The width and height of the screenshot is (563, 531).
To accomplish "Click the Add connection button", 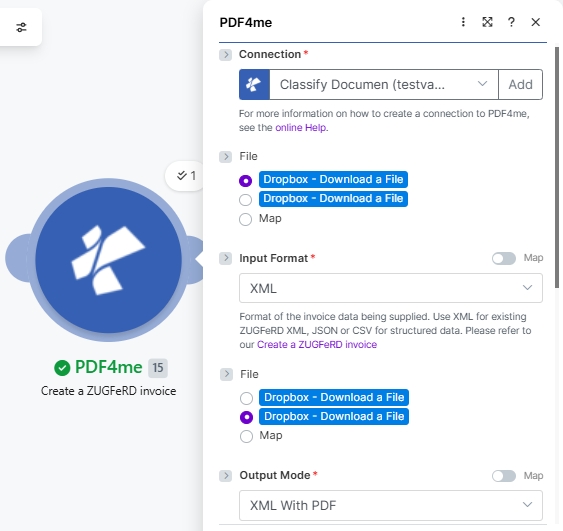I will [521, 85].
